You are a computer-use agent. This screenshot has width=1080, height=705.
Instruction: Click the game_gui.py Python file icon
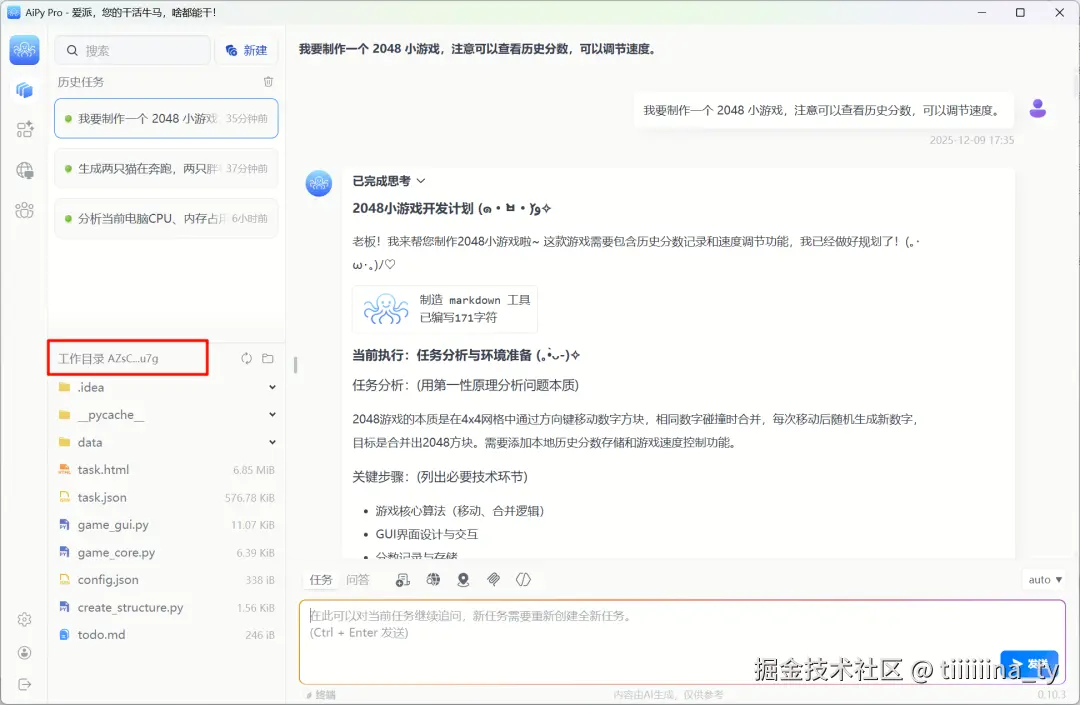click(64, 525)
